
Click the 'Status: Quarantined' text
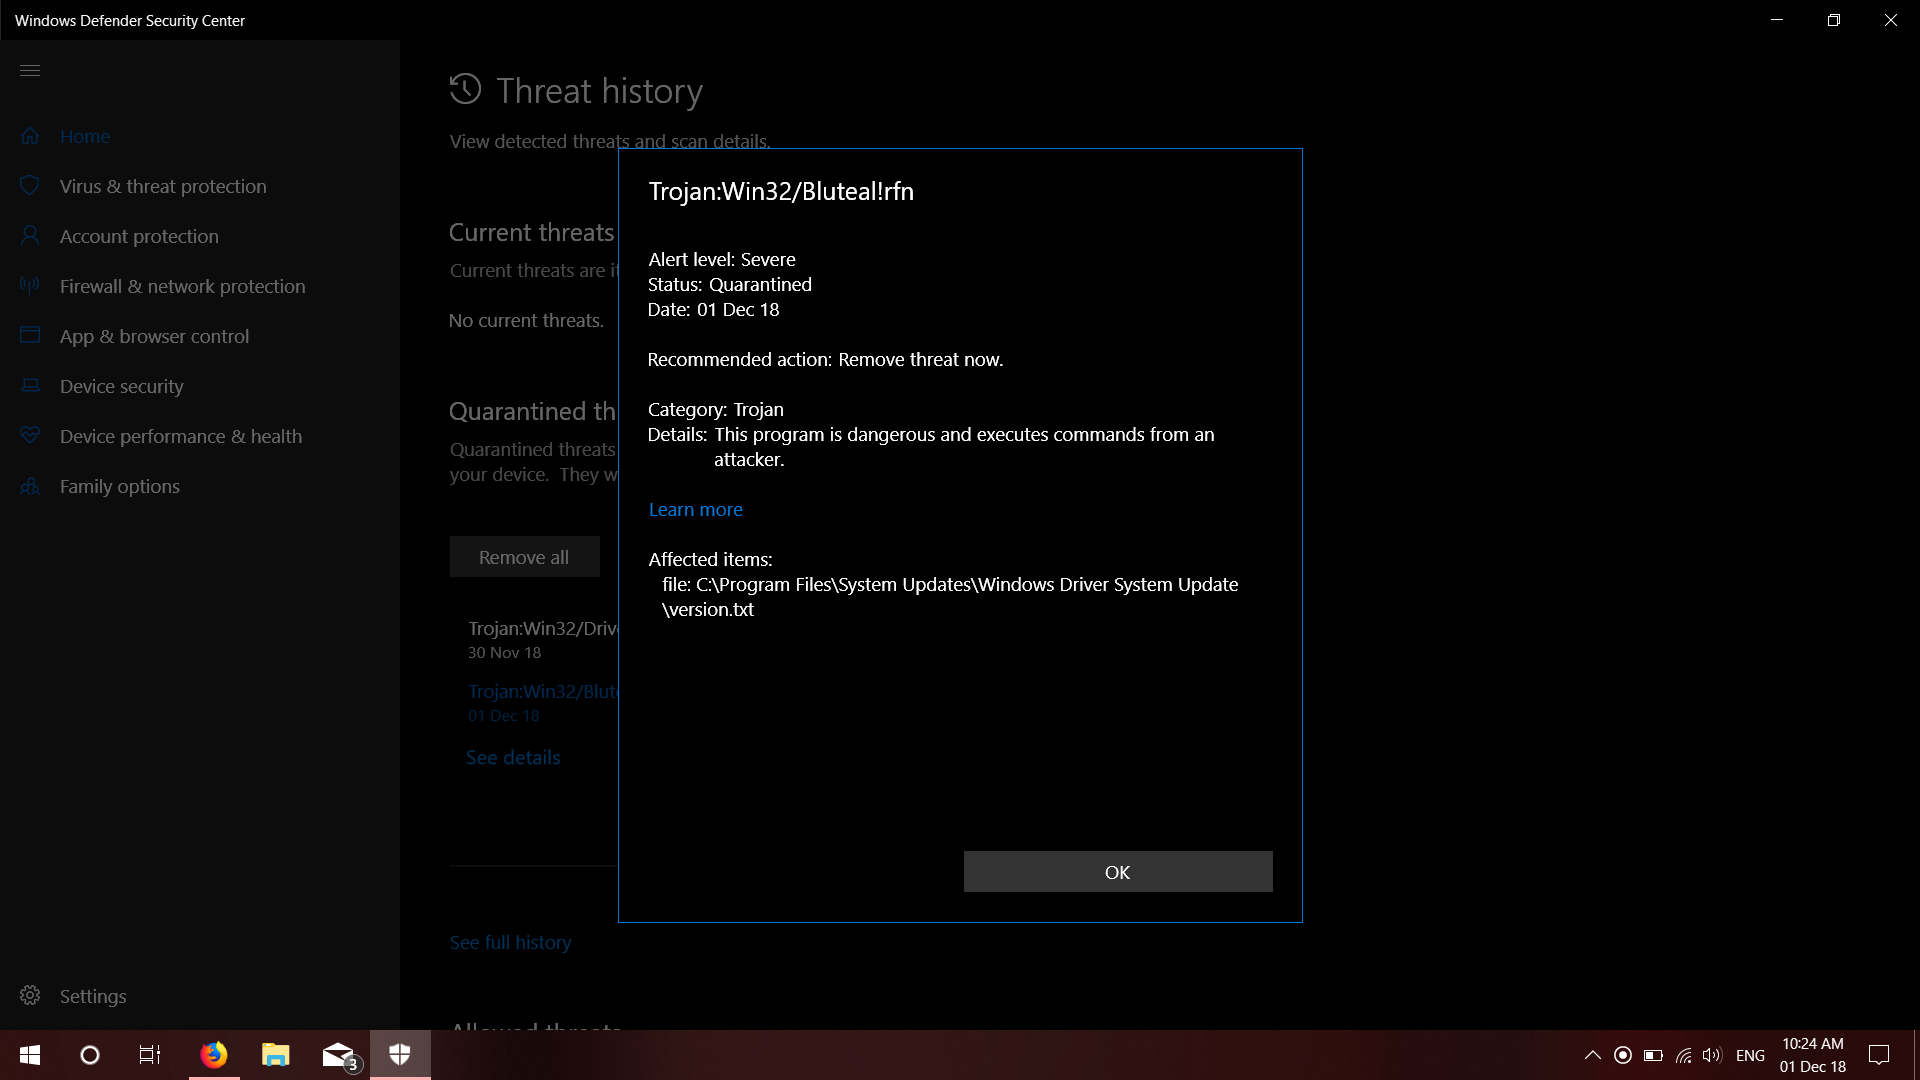pos(730,284)
